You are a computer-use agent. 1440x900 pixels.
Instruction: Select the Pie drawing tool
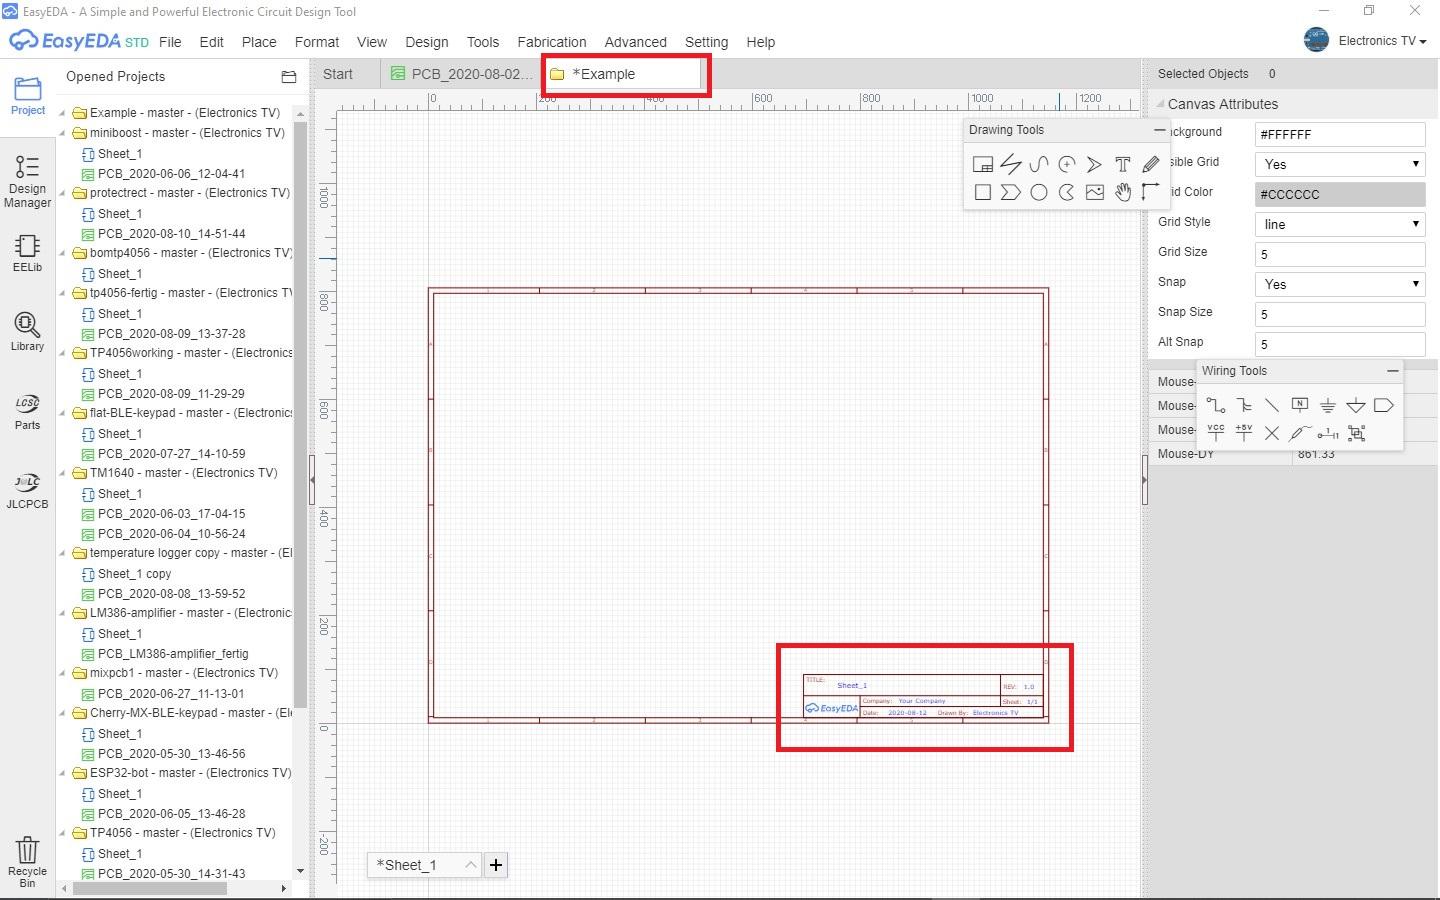tap(1067, 192)
